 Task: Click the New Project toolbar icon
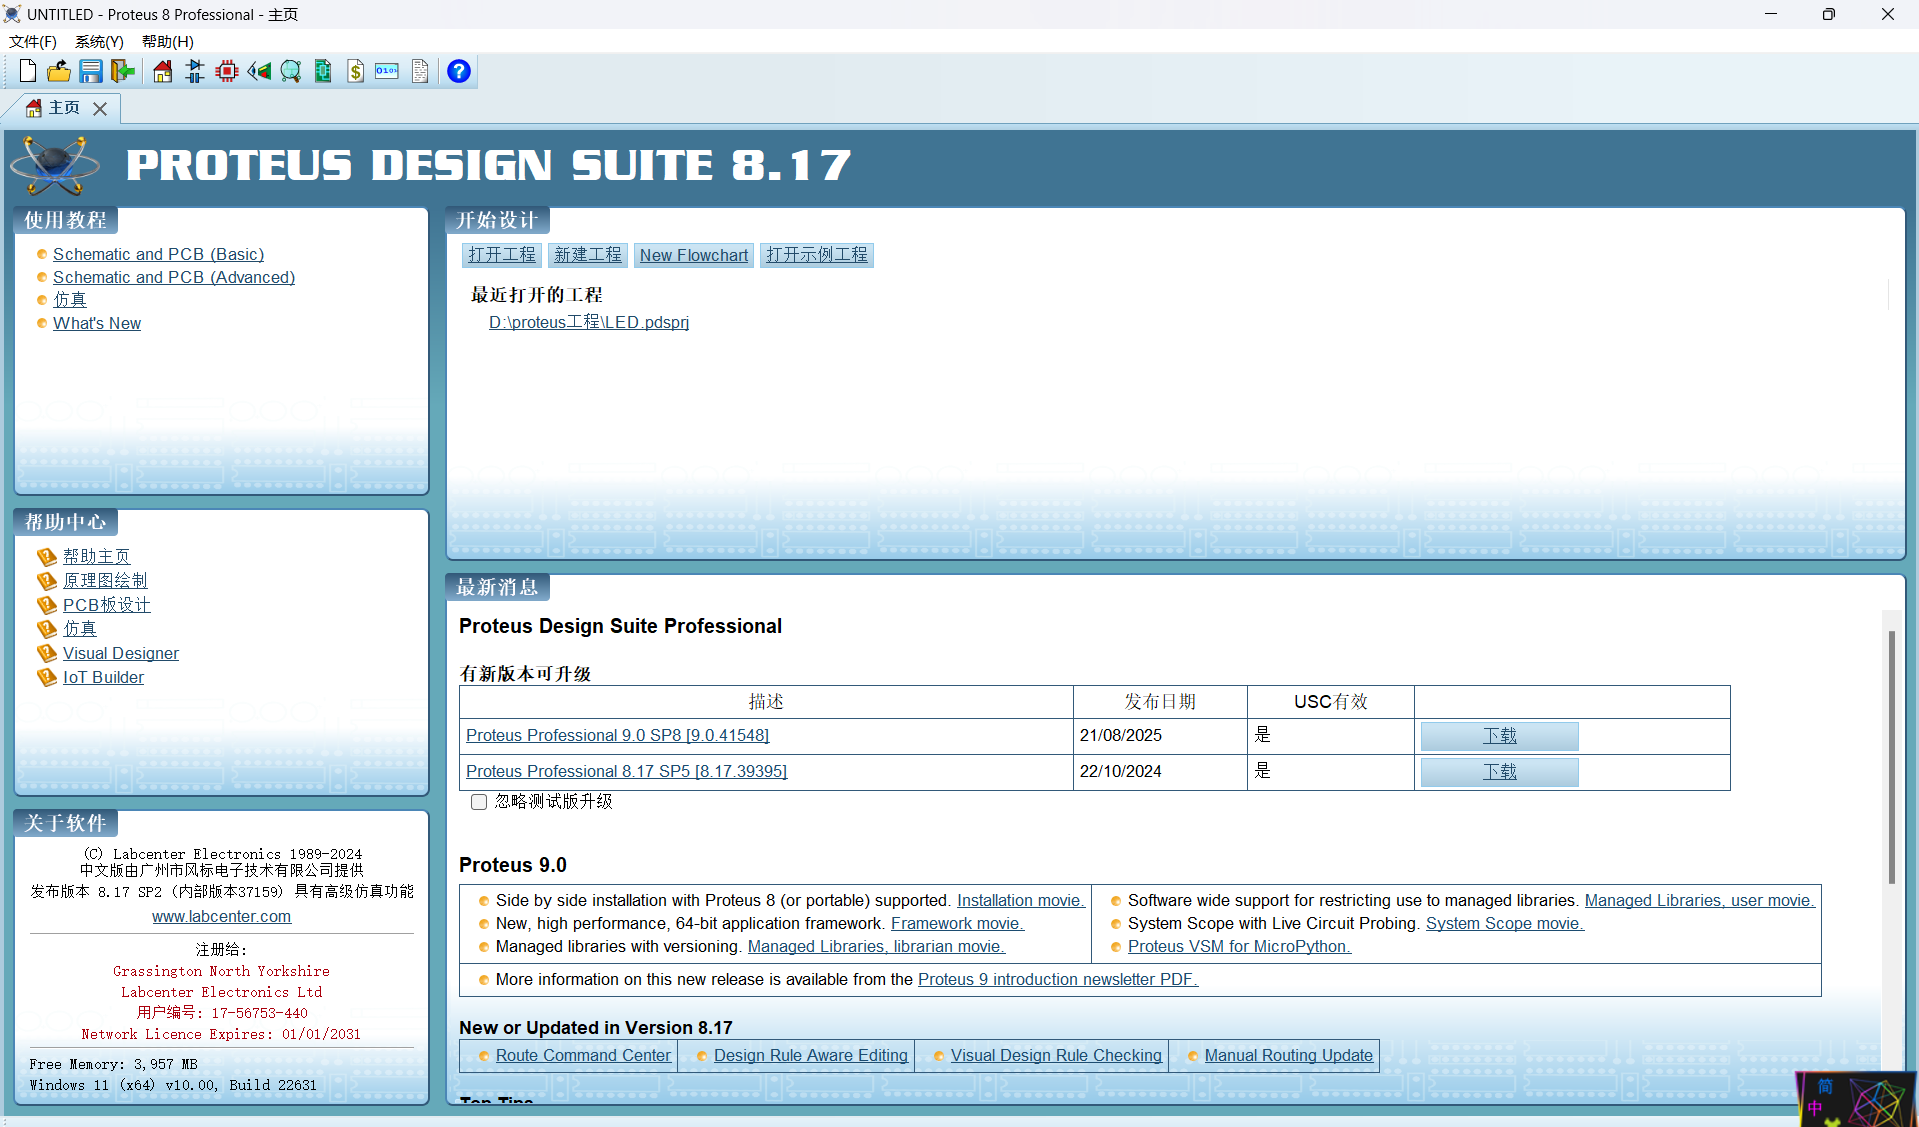tap(28, 71)
